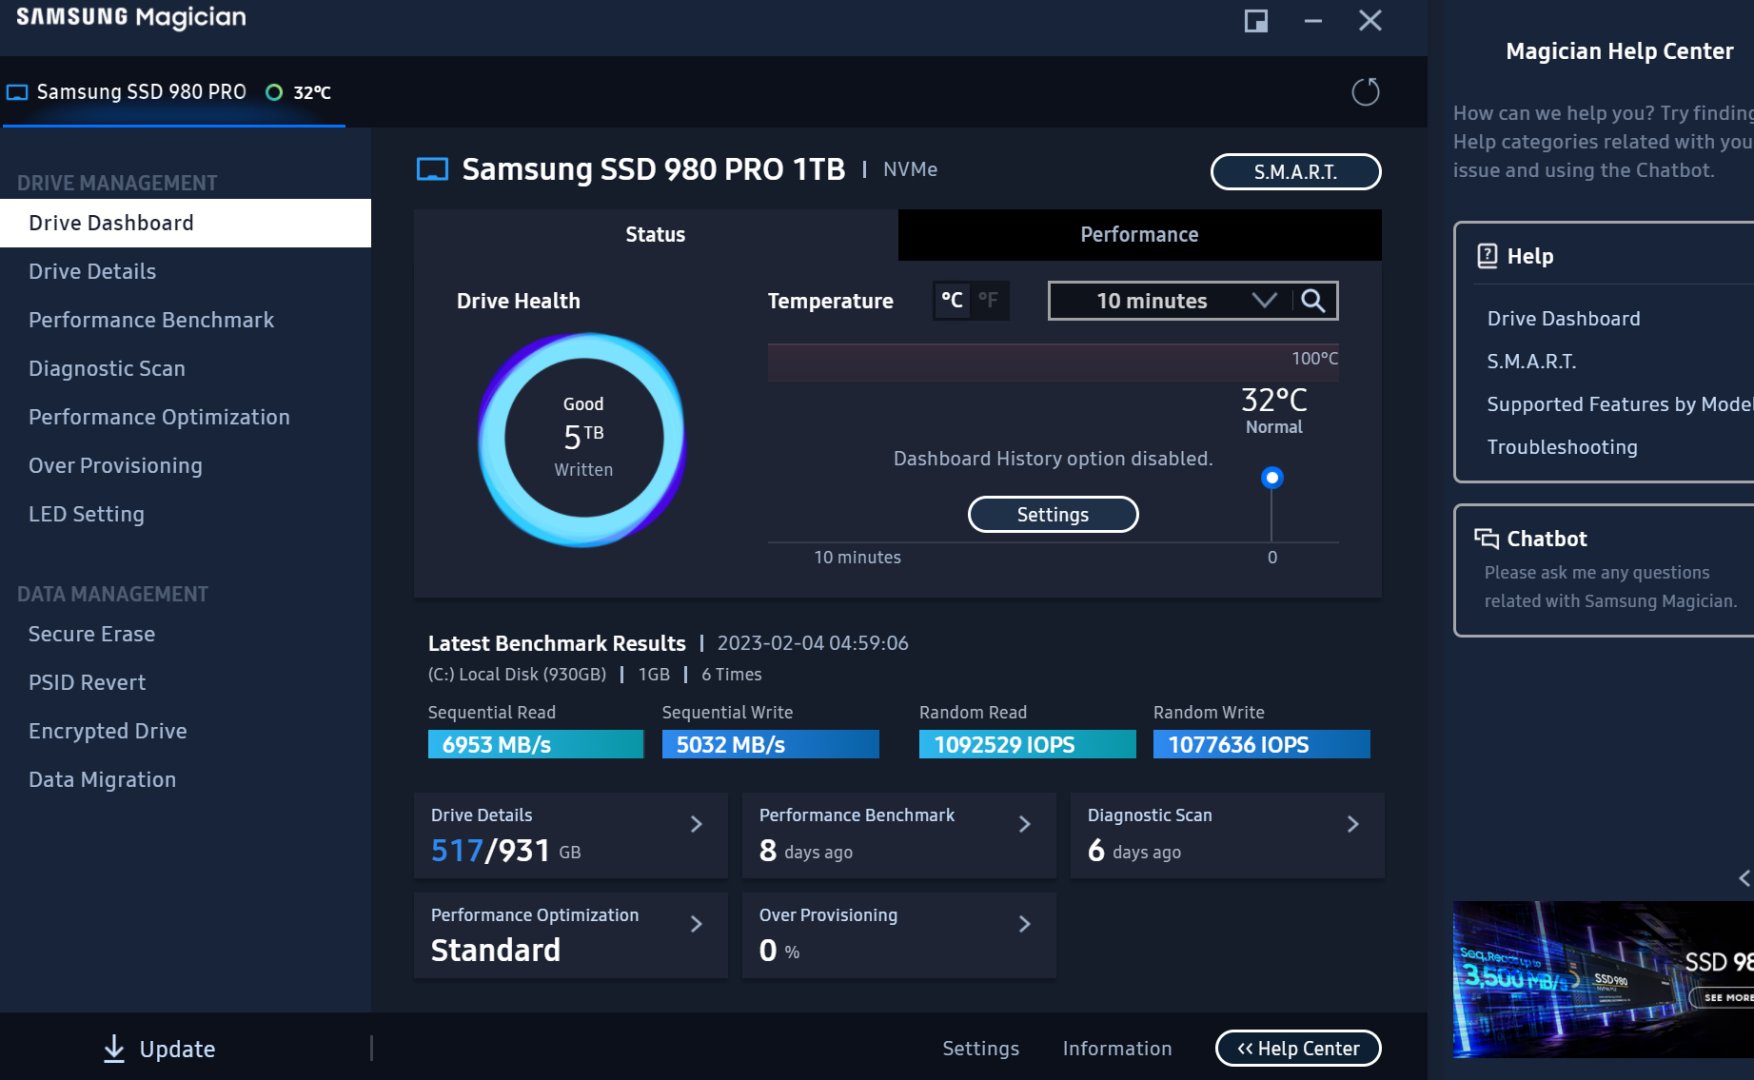Click the Sequential Write 5032 MB/s bar

[x=770, y=745]
